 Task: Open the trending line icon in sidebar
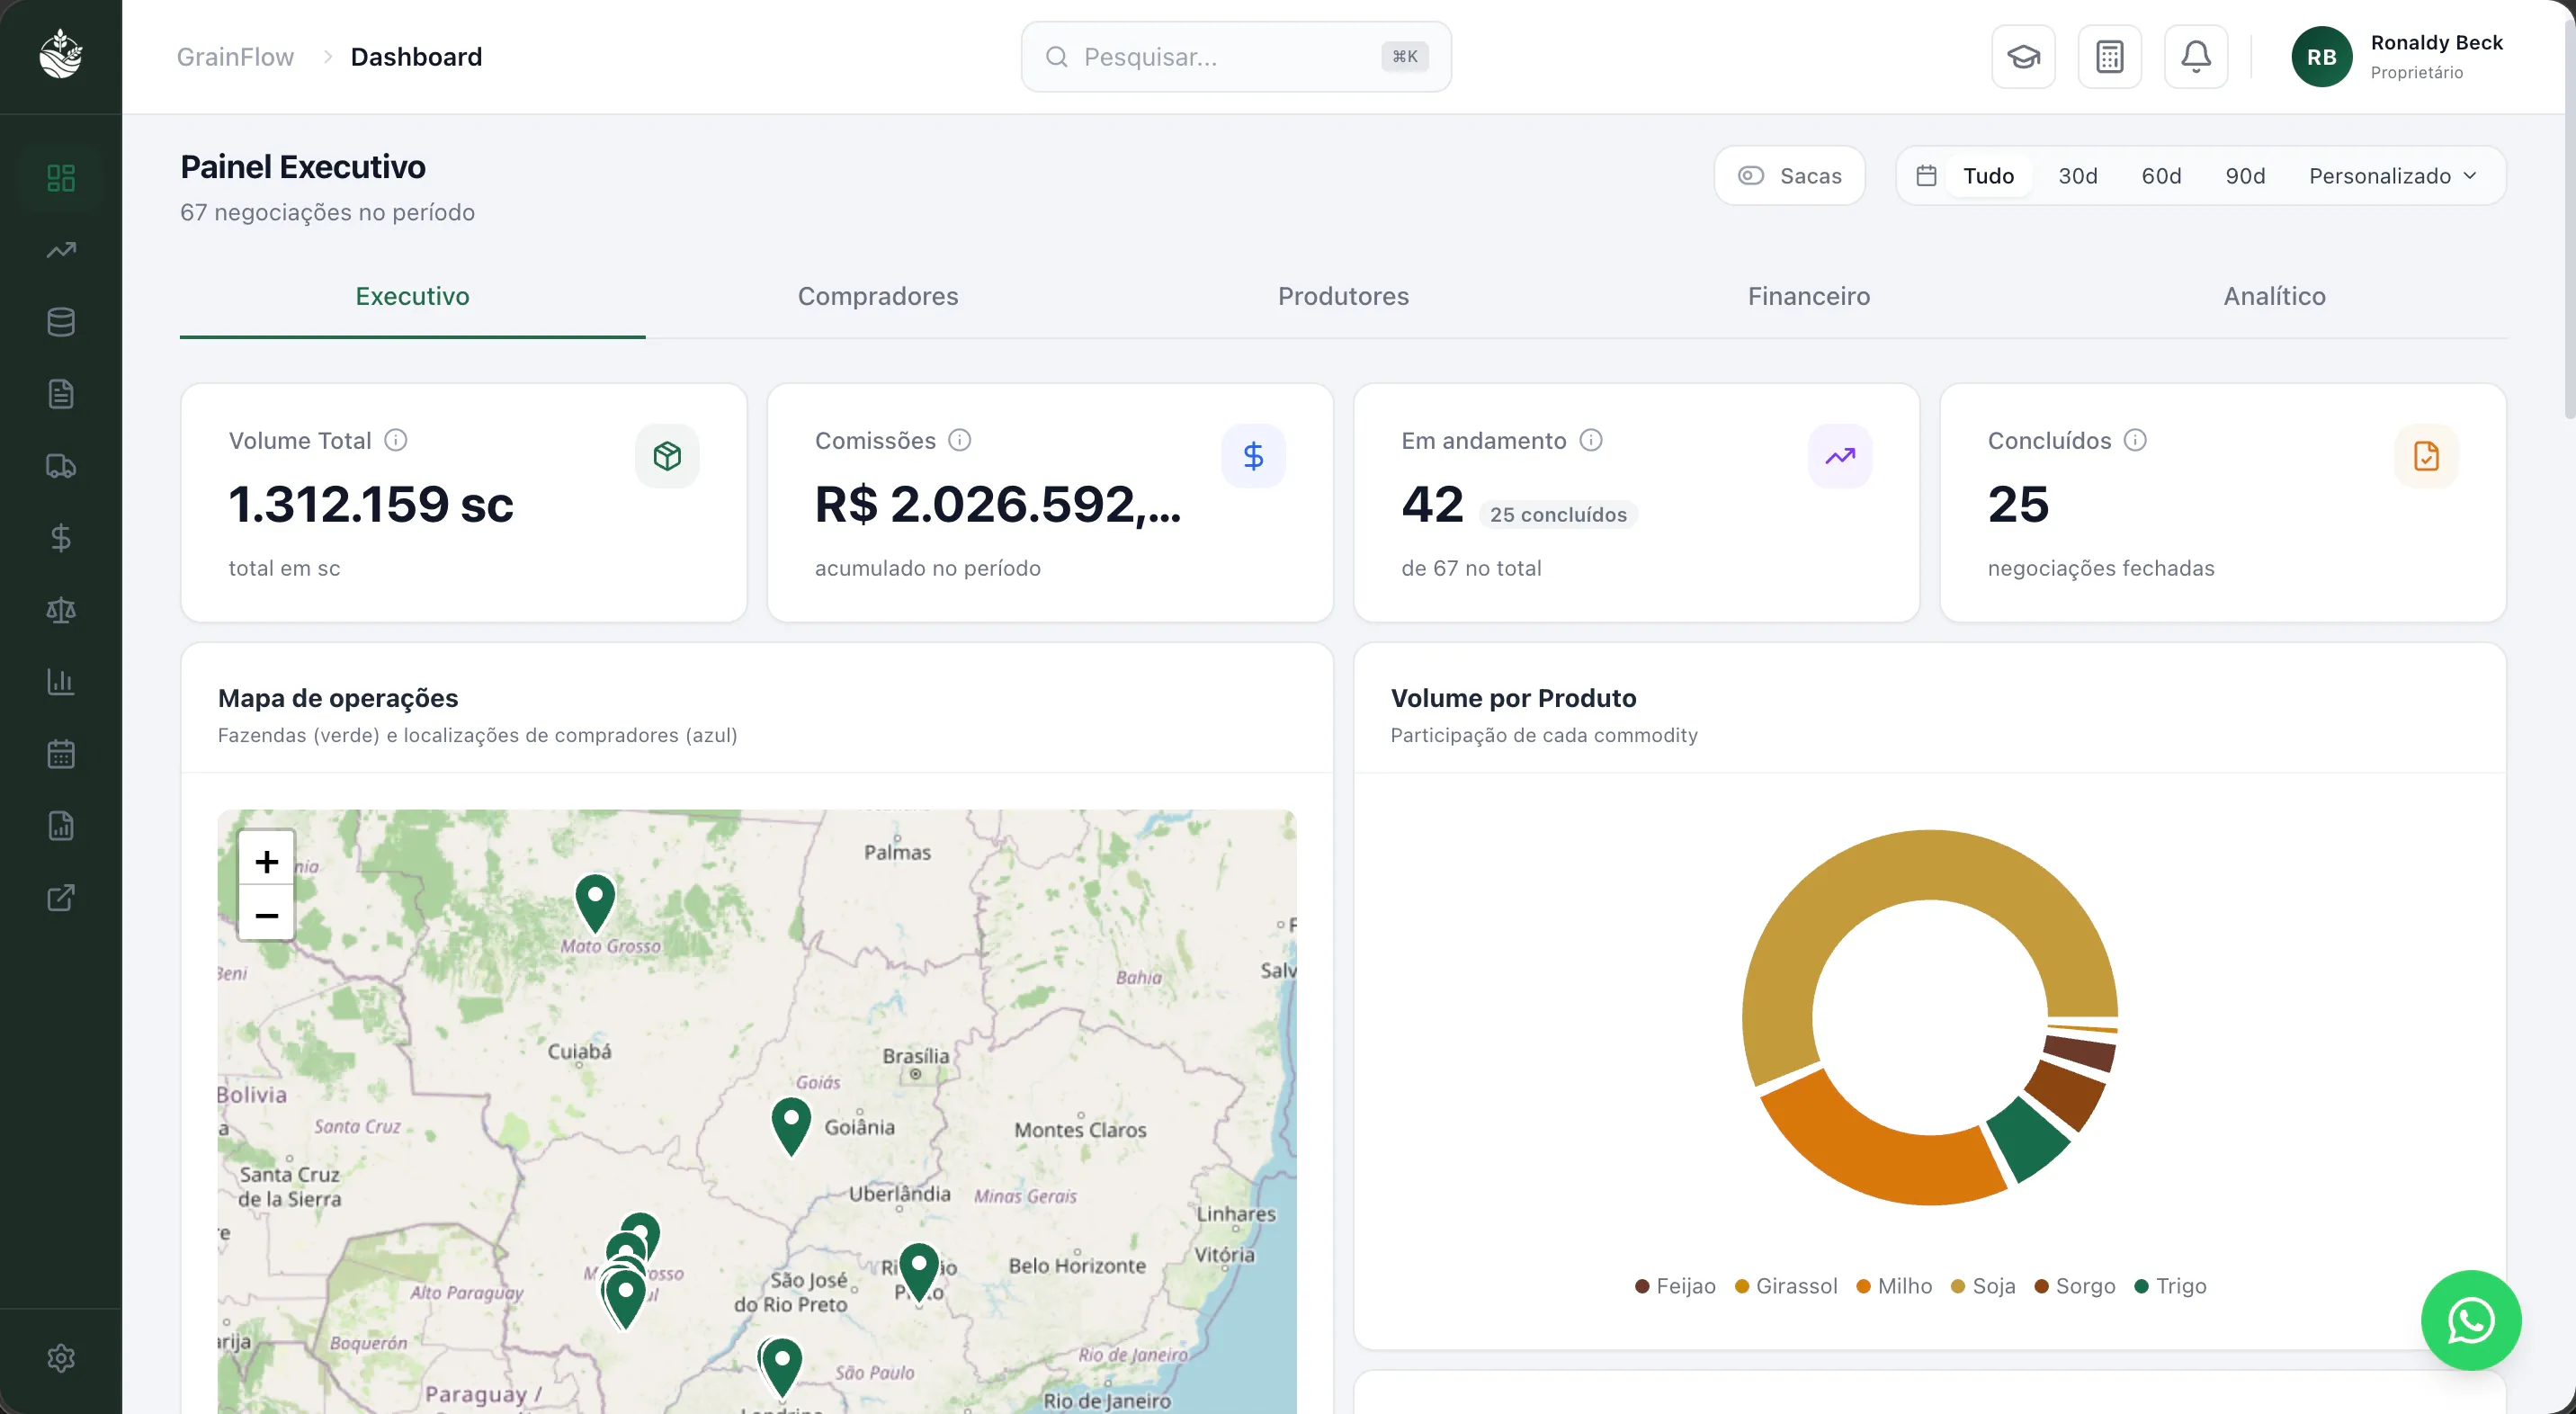click(61, 250)
